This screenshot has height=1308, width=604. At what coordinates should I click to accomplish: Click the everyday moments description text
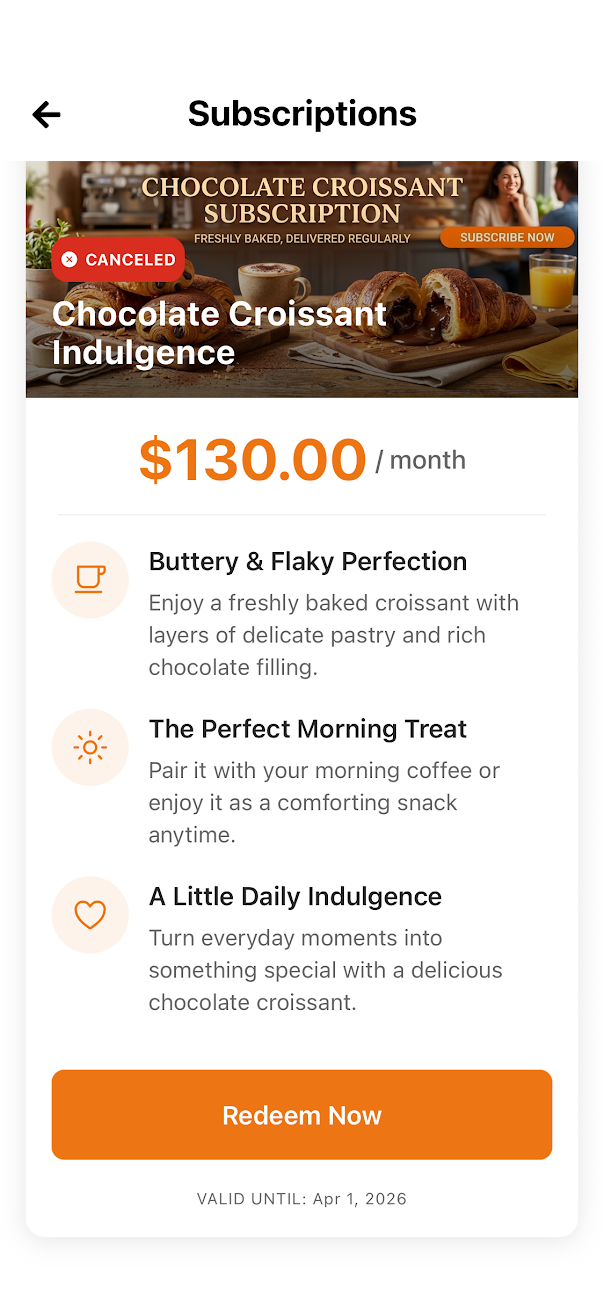coord(326,970)
